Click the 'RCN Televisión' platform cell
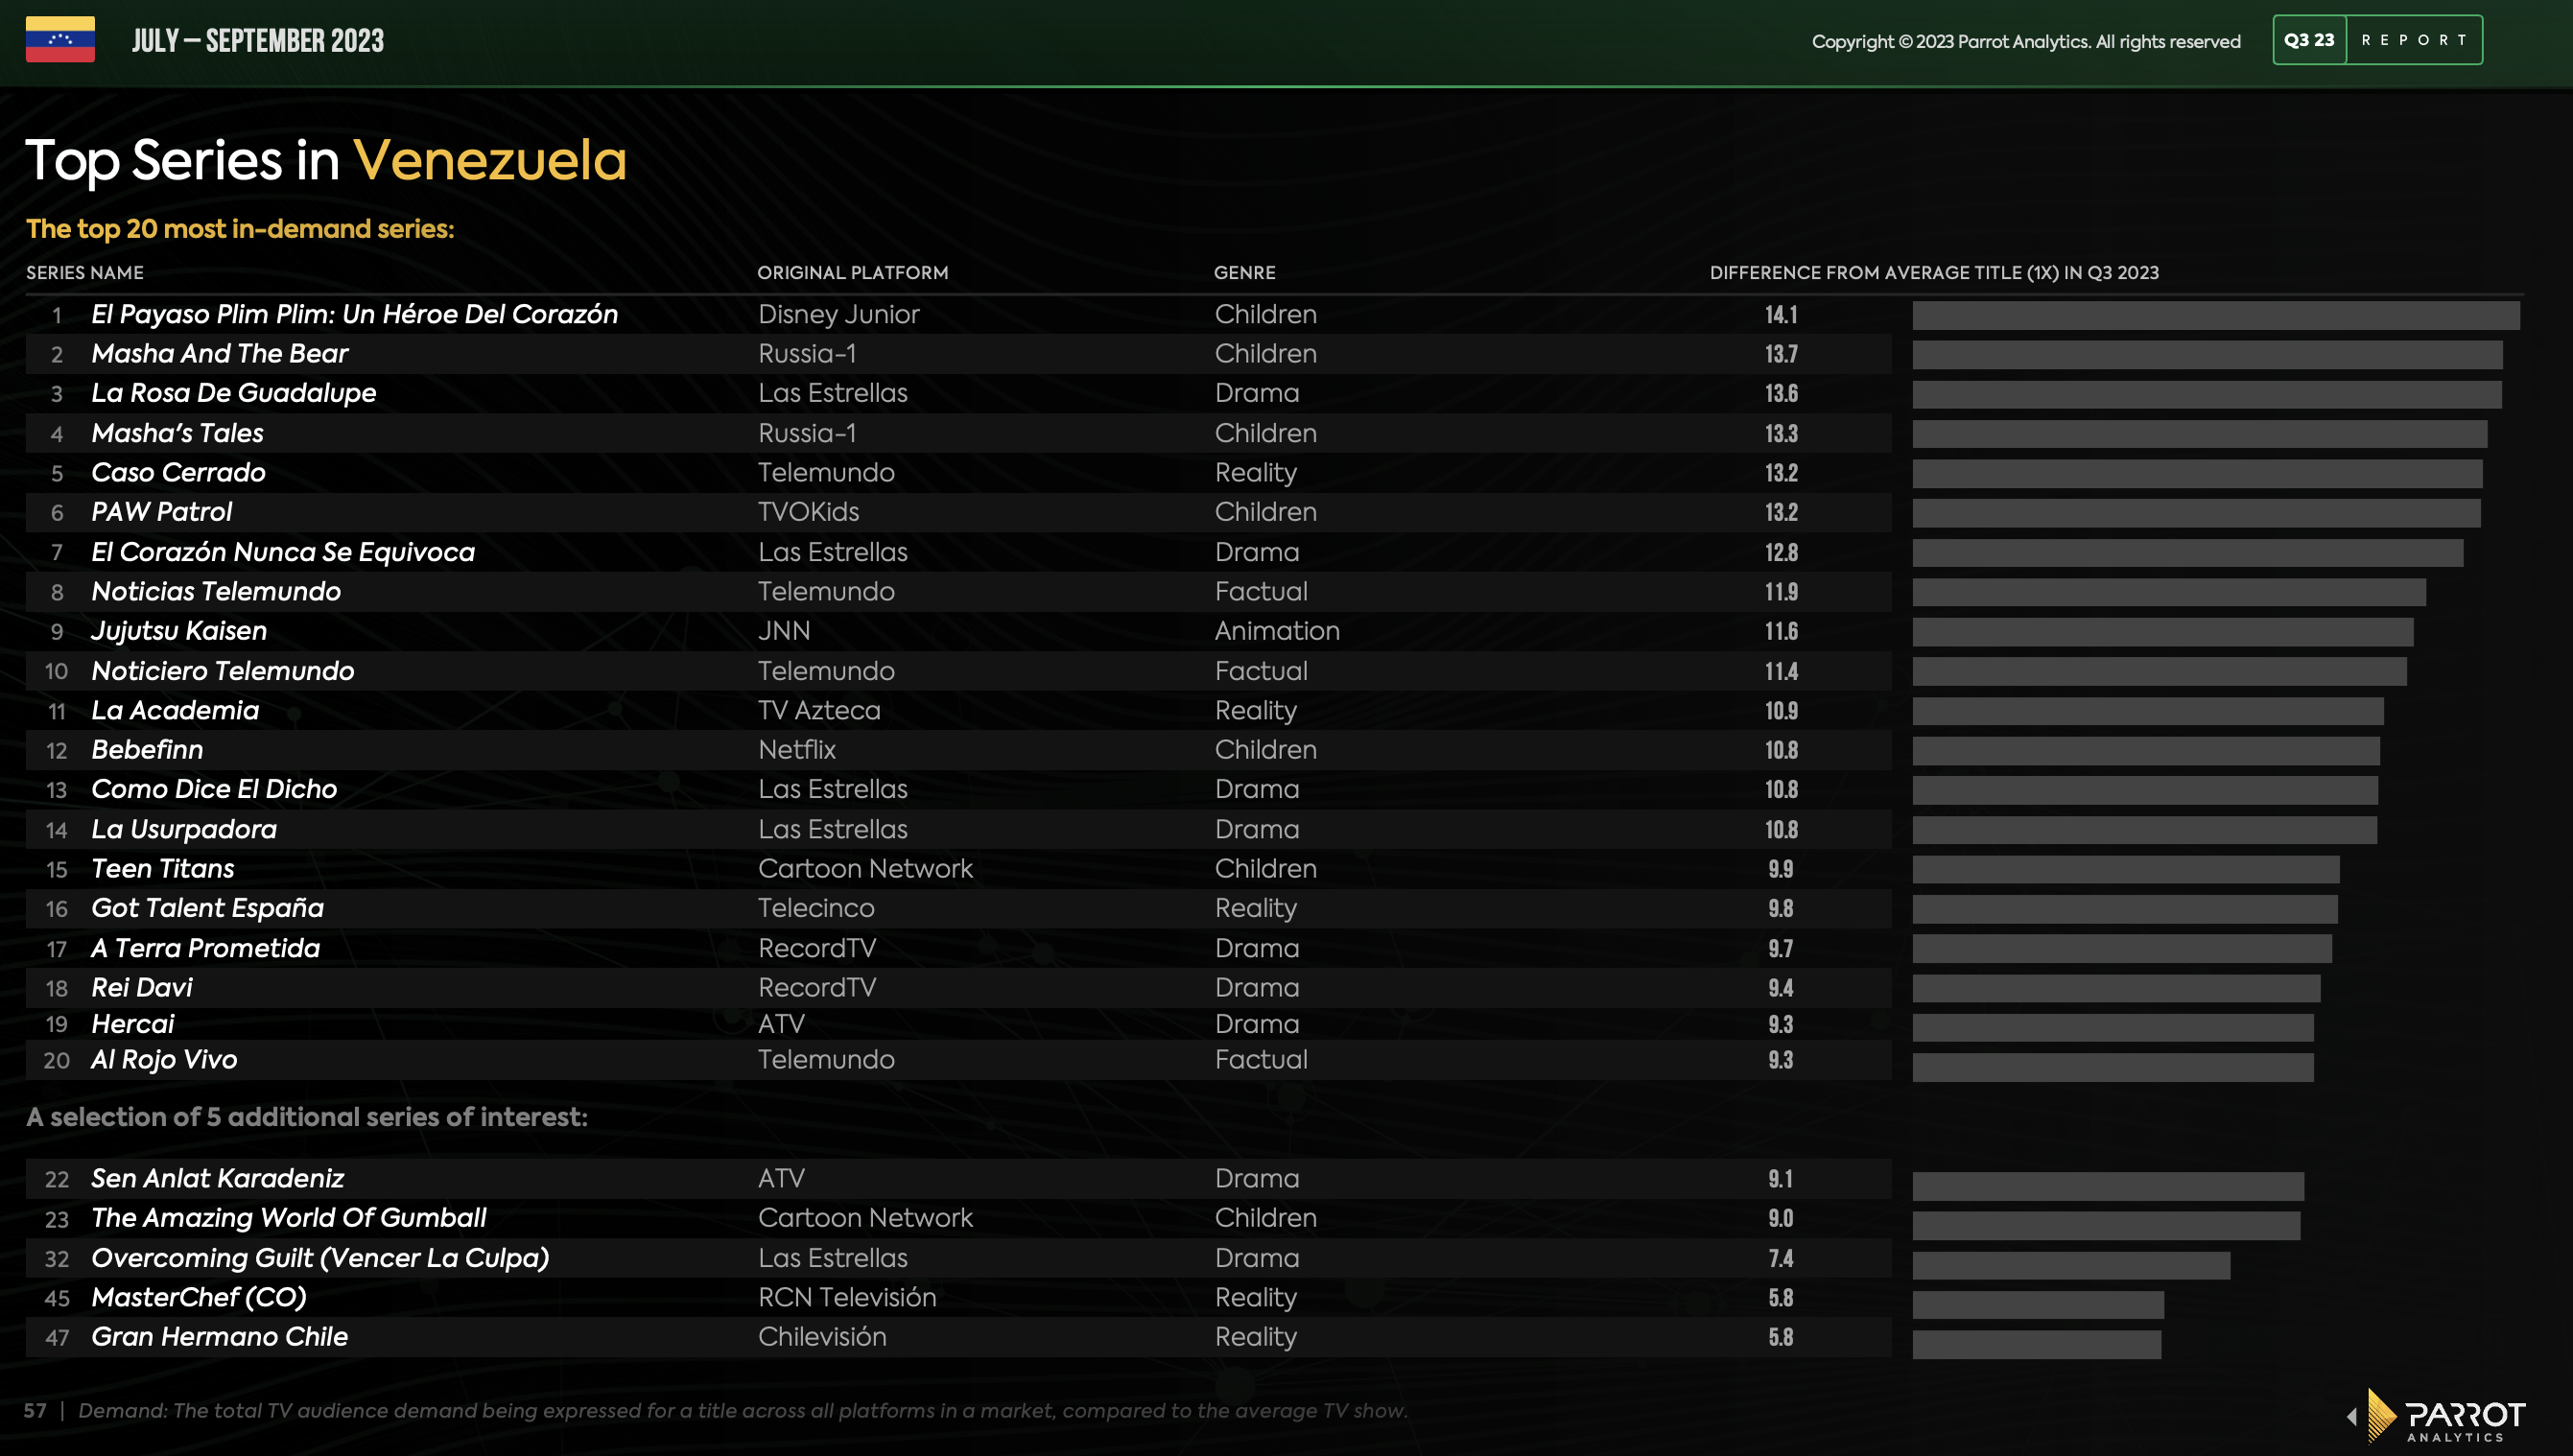2573x1456 pixels. 847,1297
